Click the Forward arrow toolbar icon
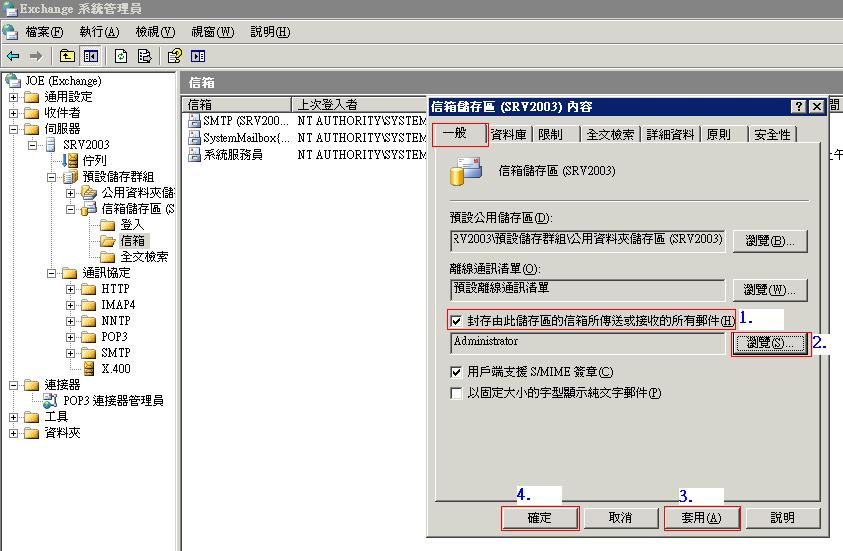The height and width of the screenshot is (551, 843). (36, 56)
